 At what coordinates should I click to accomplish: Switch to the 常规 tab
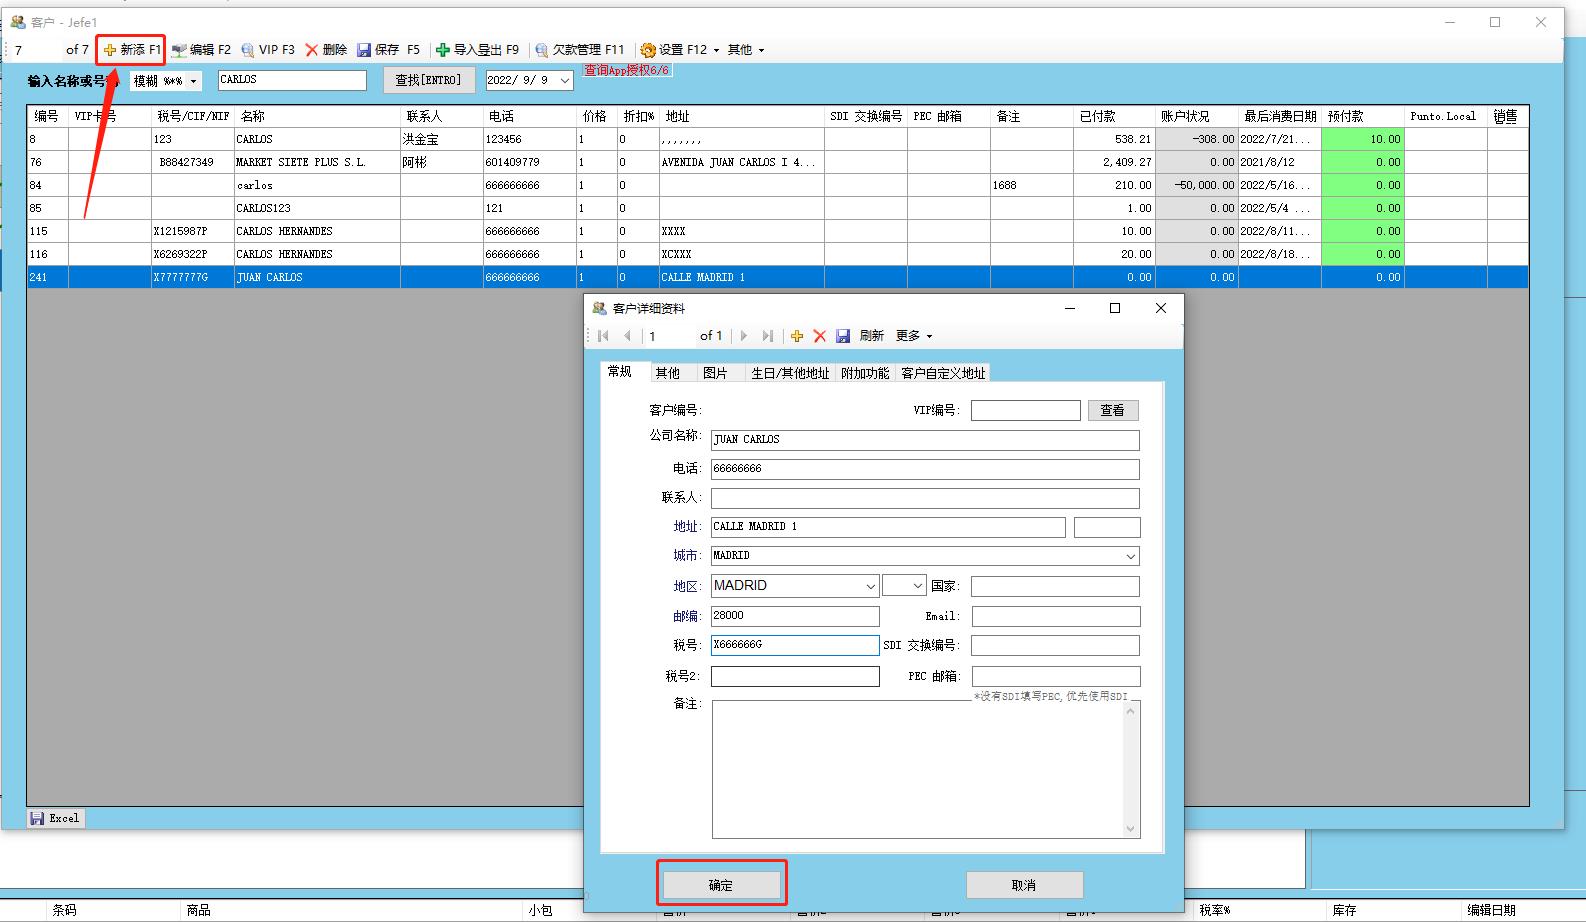click(x=620, y=371)
